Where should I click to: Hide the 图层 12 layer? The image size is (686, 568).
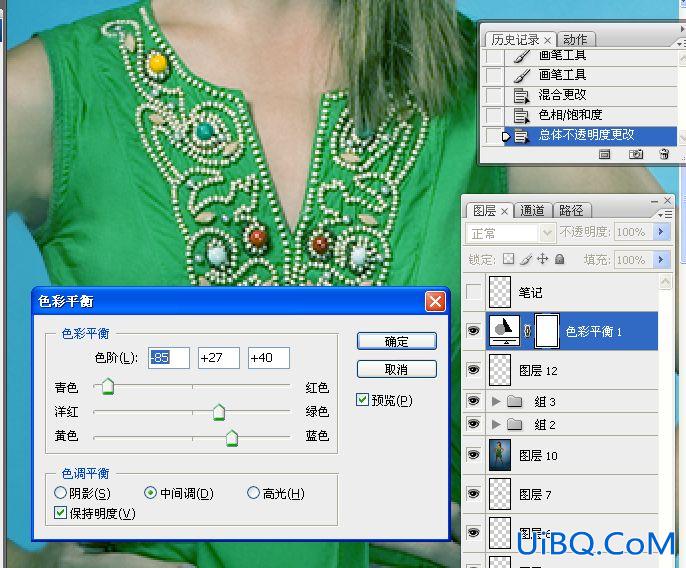473,370
